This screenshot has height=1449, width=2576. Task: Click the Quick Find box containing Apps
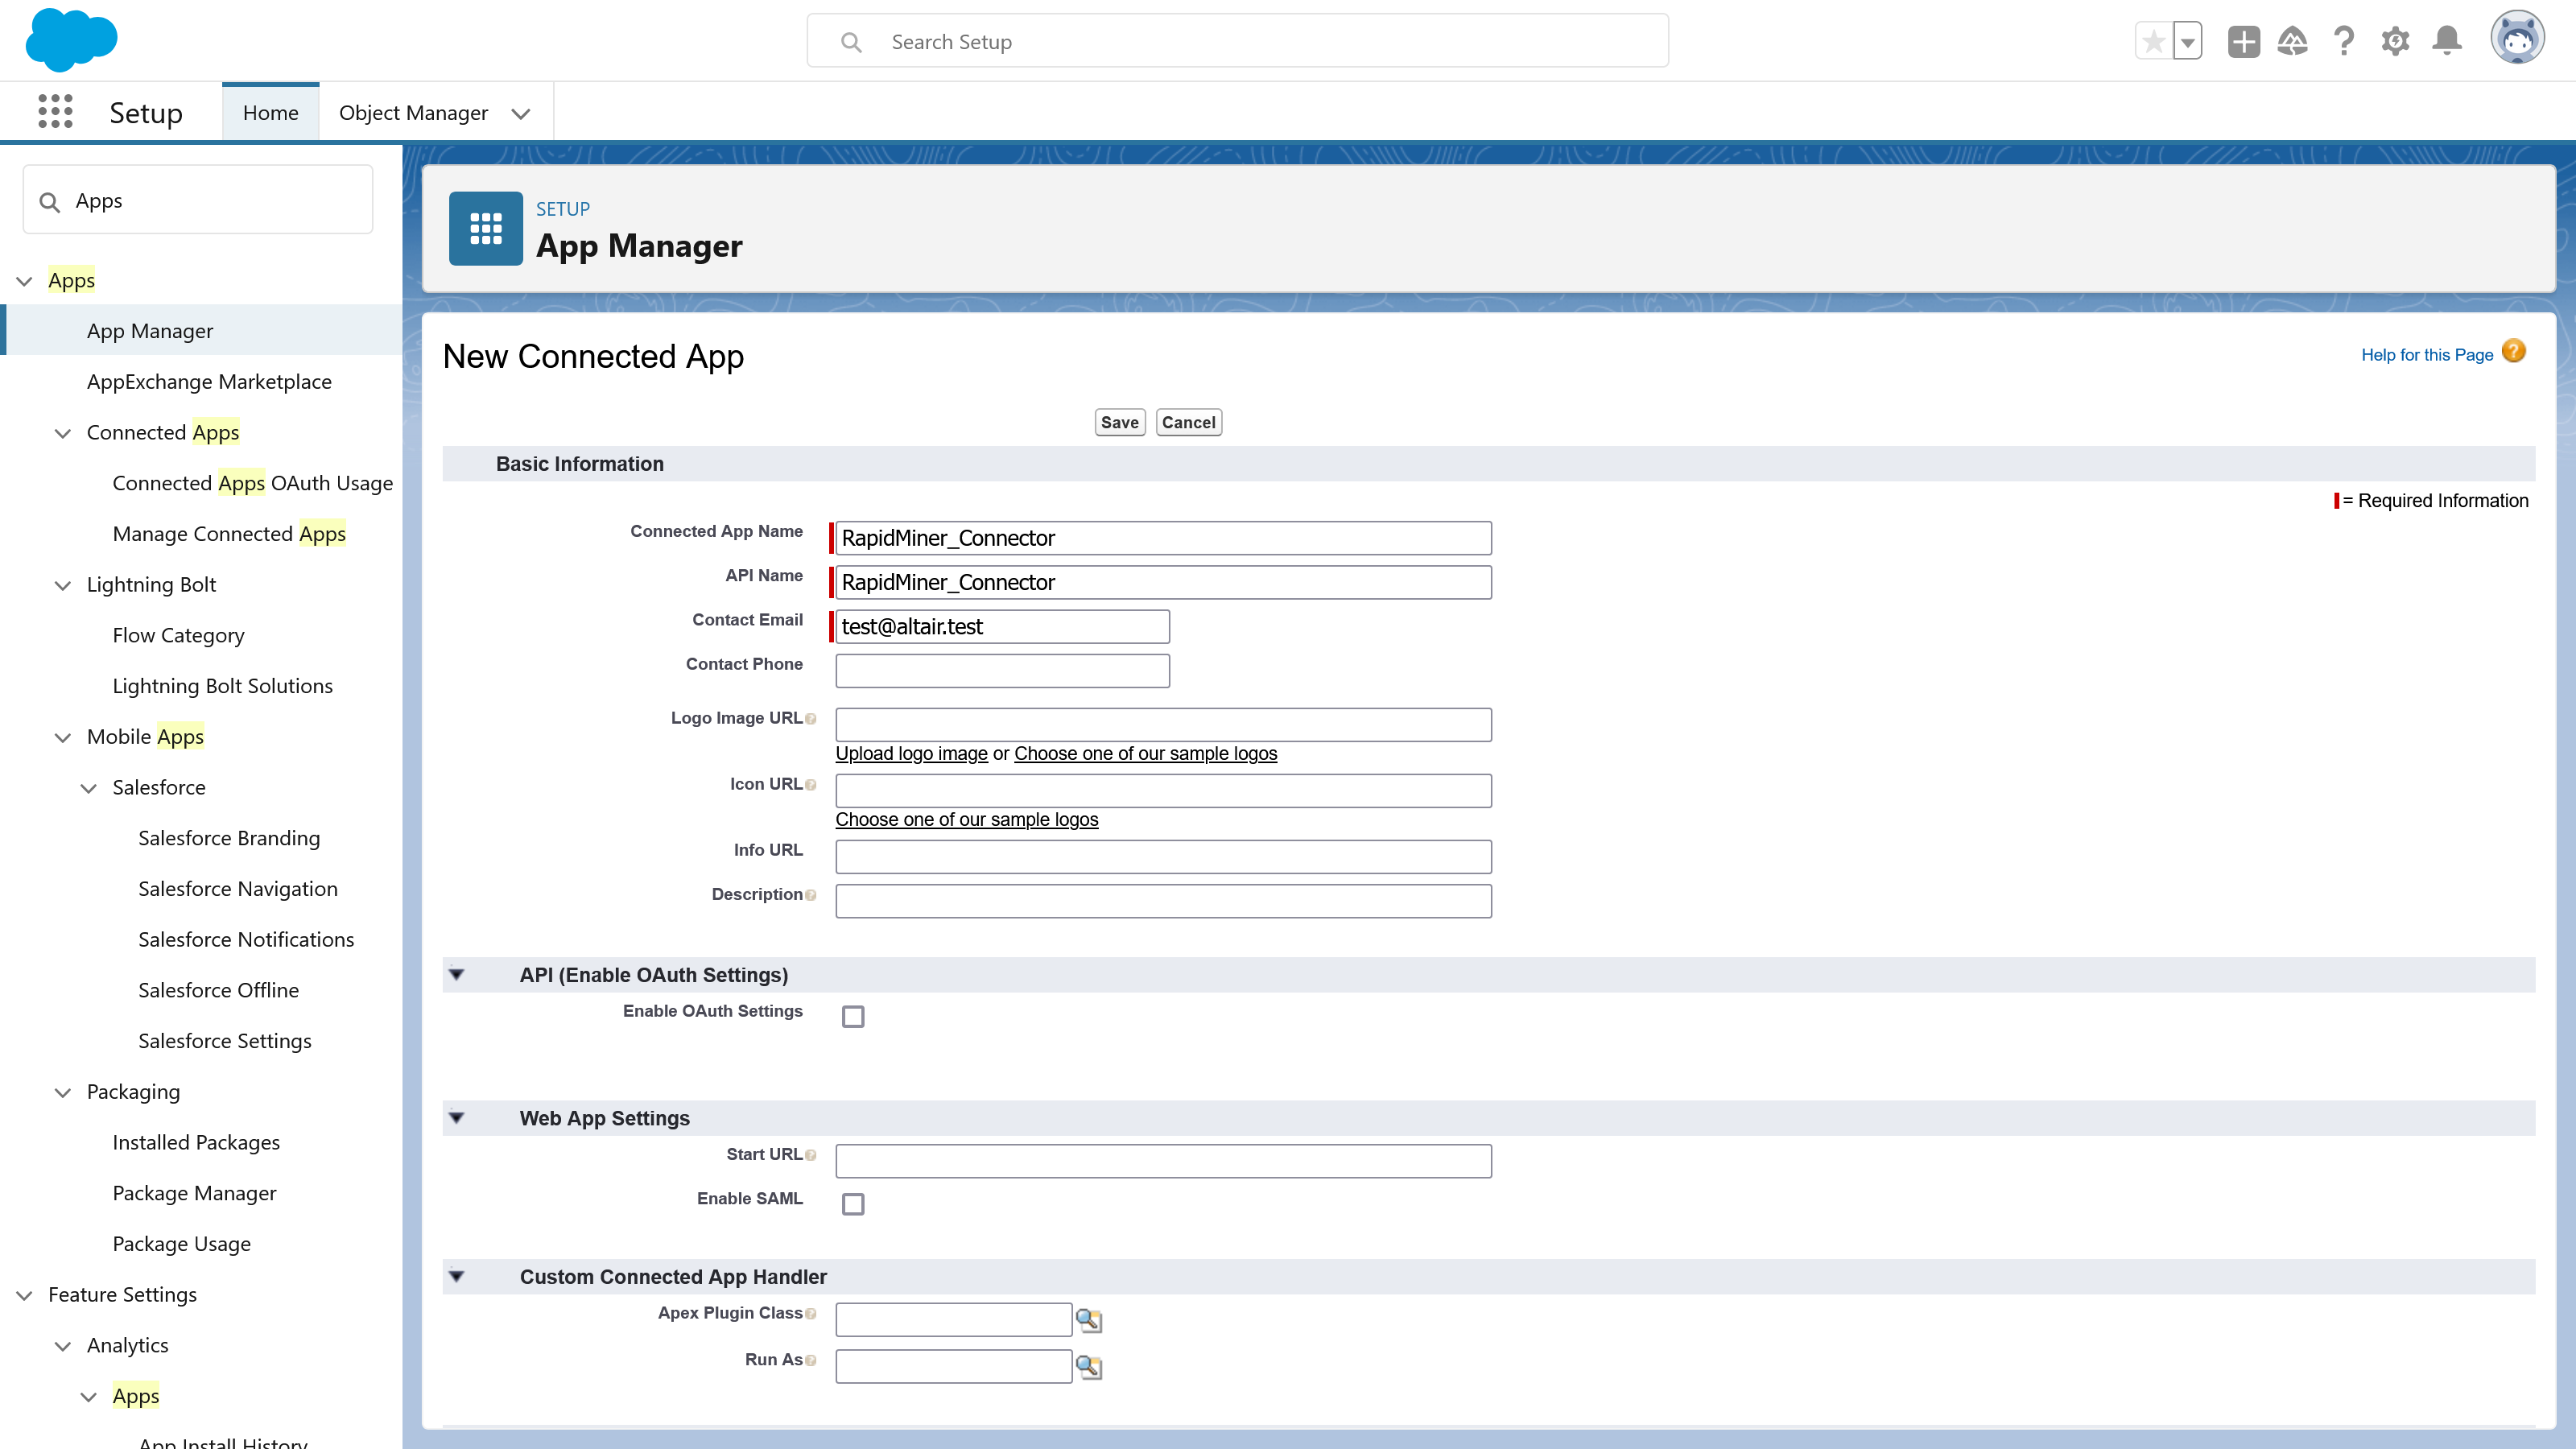198,200
